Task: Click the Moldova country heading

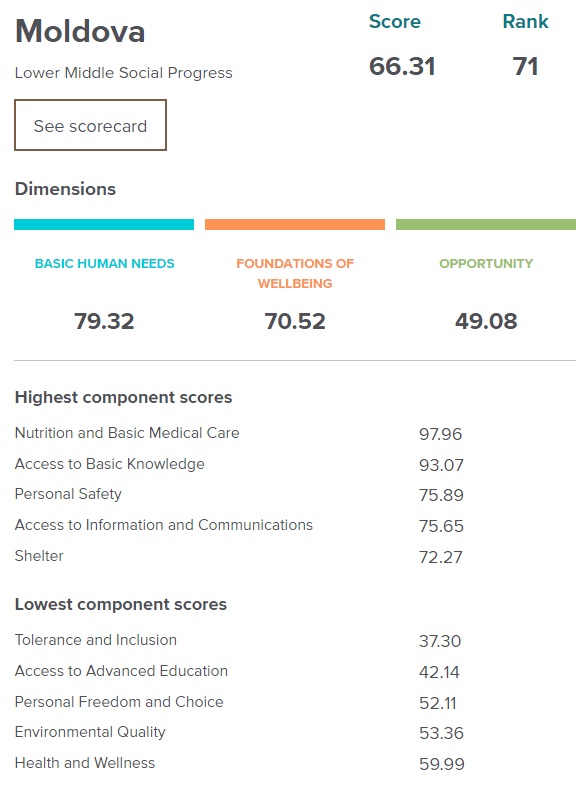Action: tap(80, 31)
